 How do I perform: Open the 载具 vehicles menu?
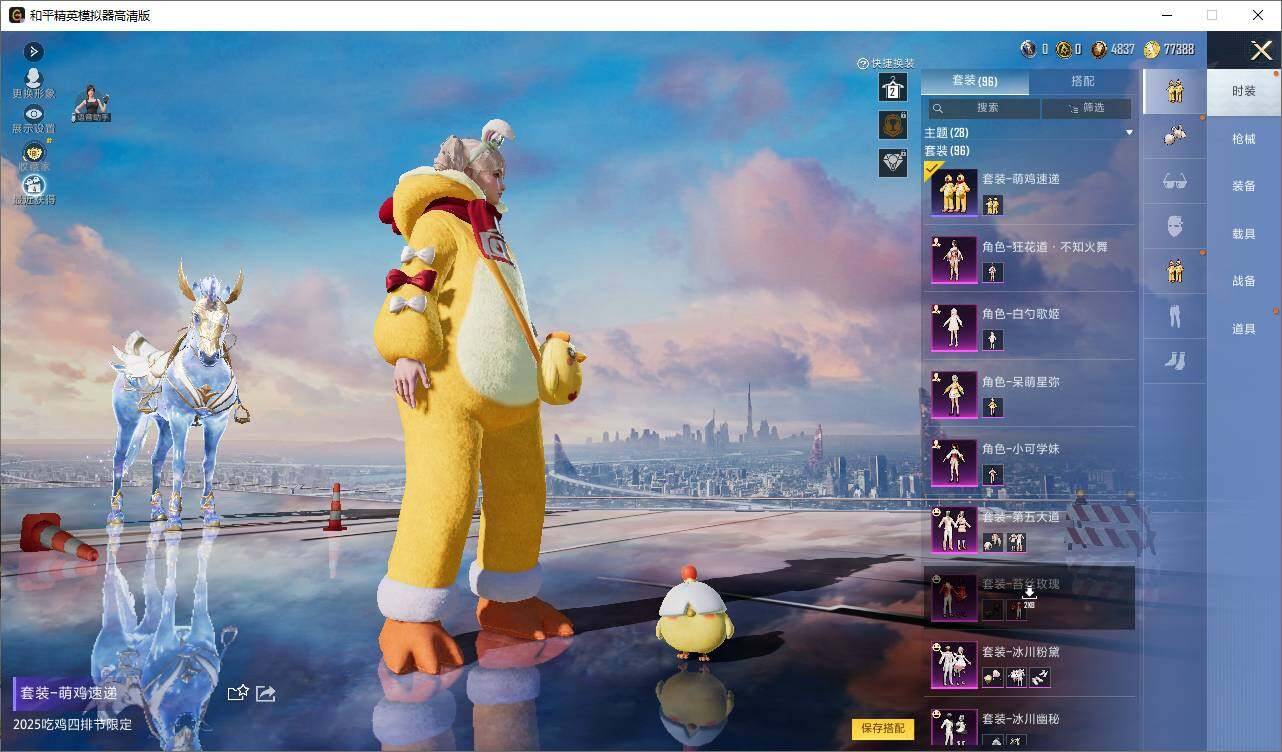tap(1244, 234)
